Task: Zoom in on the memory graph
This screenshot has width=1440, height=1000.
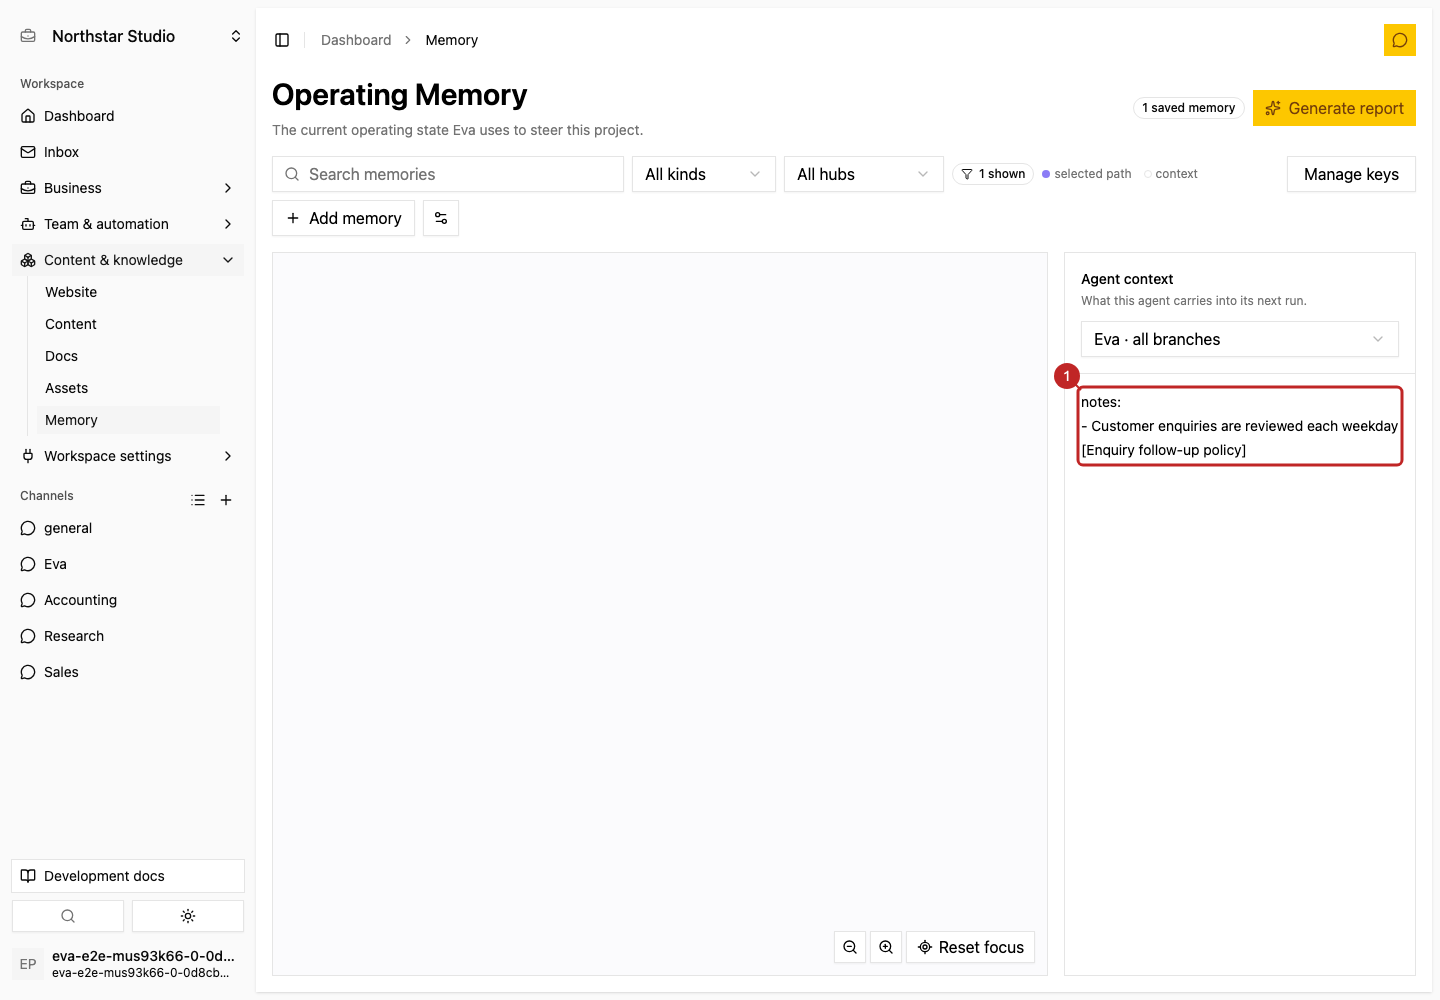Action: [886, 947]
